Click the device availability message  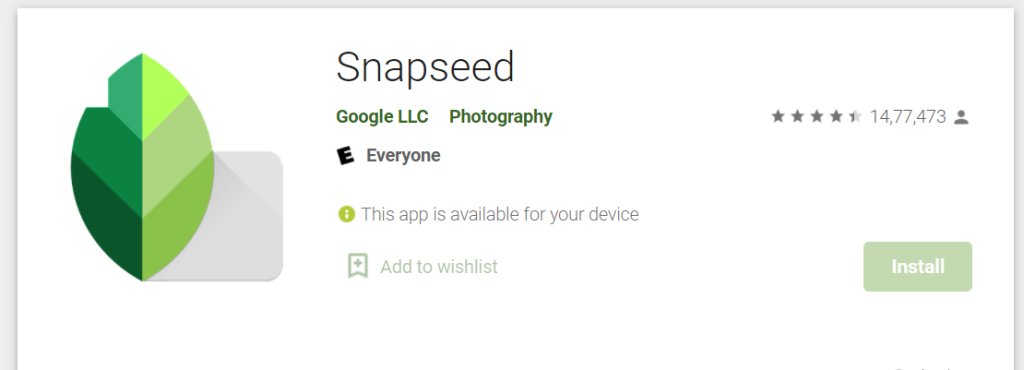pos(500,215)
